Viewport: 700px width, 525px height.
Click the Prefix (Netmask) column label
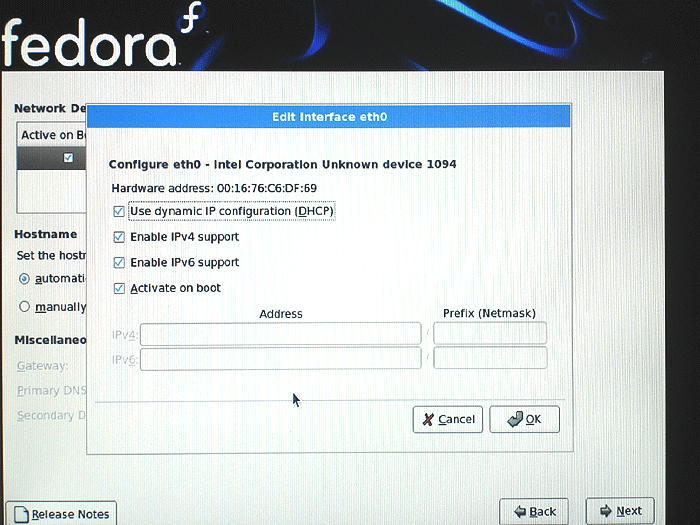[x=489, y=313]
